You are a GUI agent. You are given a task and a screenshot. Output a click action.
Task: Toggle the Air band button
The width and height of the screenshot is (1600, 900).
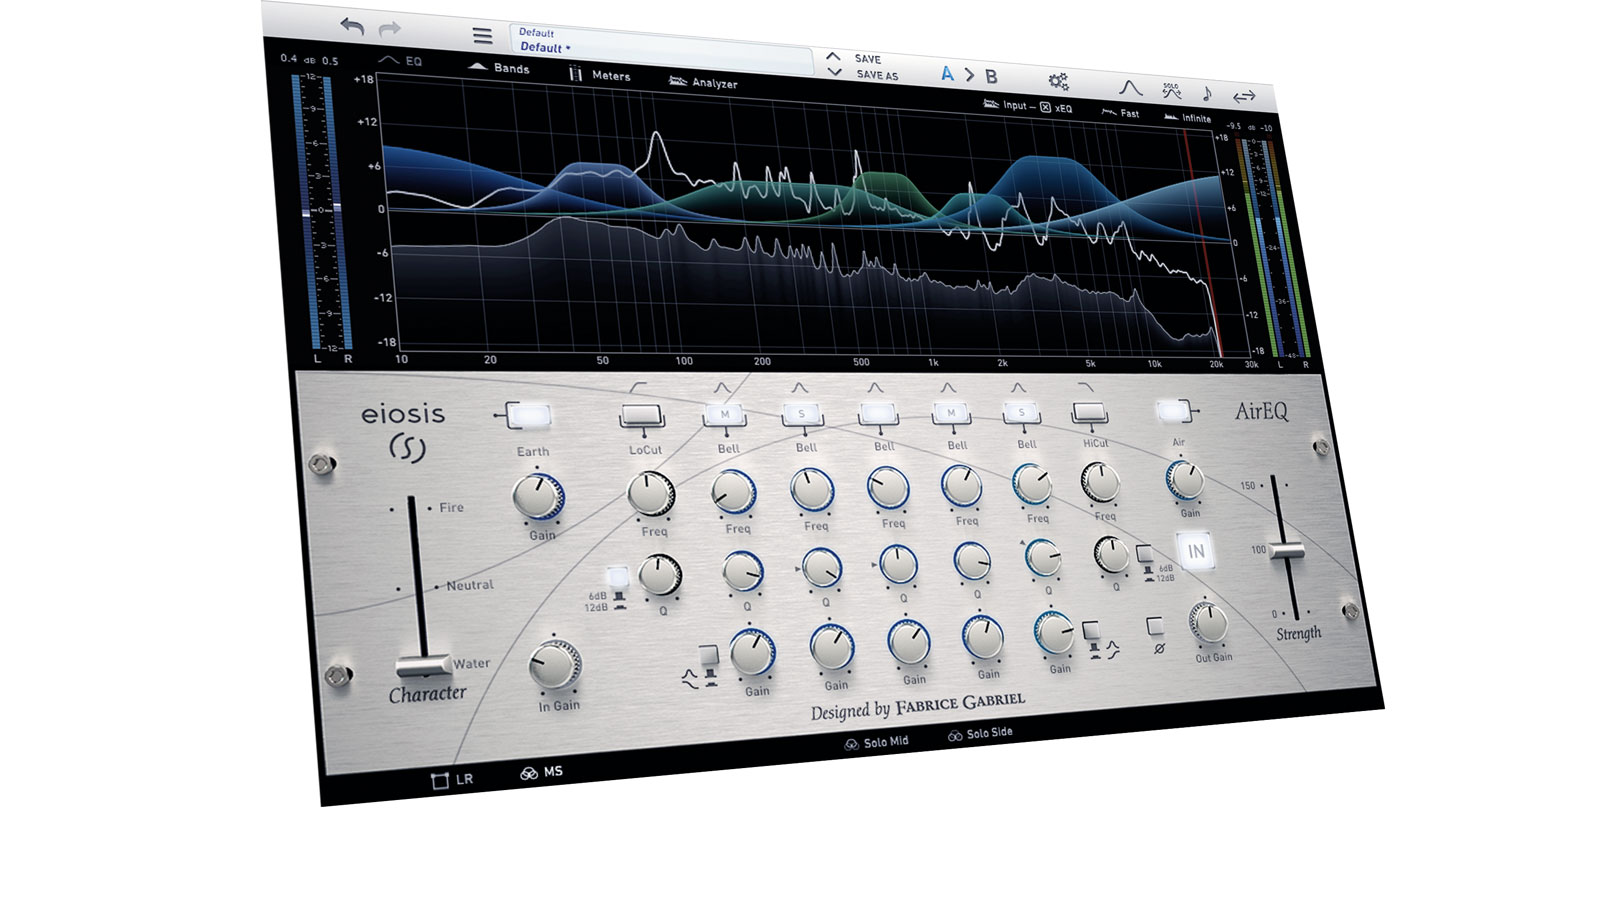[x=1173, y=410]
